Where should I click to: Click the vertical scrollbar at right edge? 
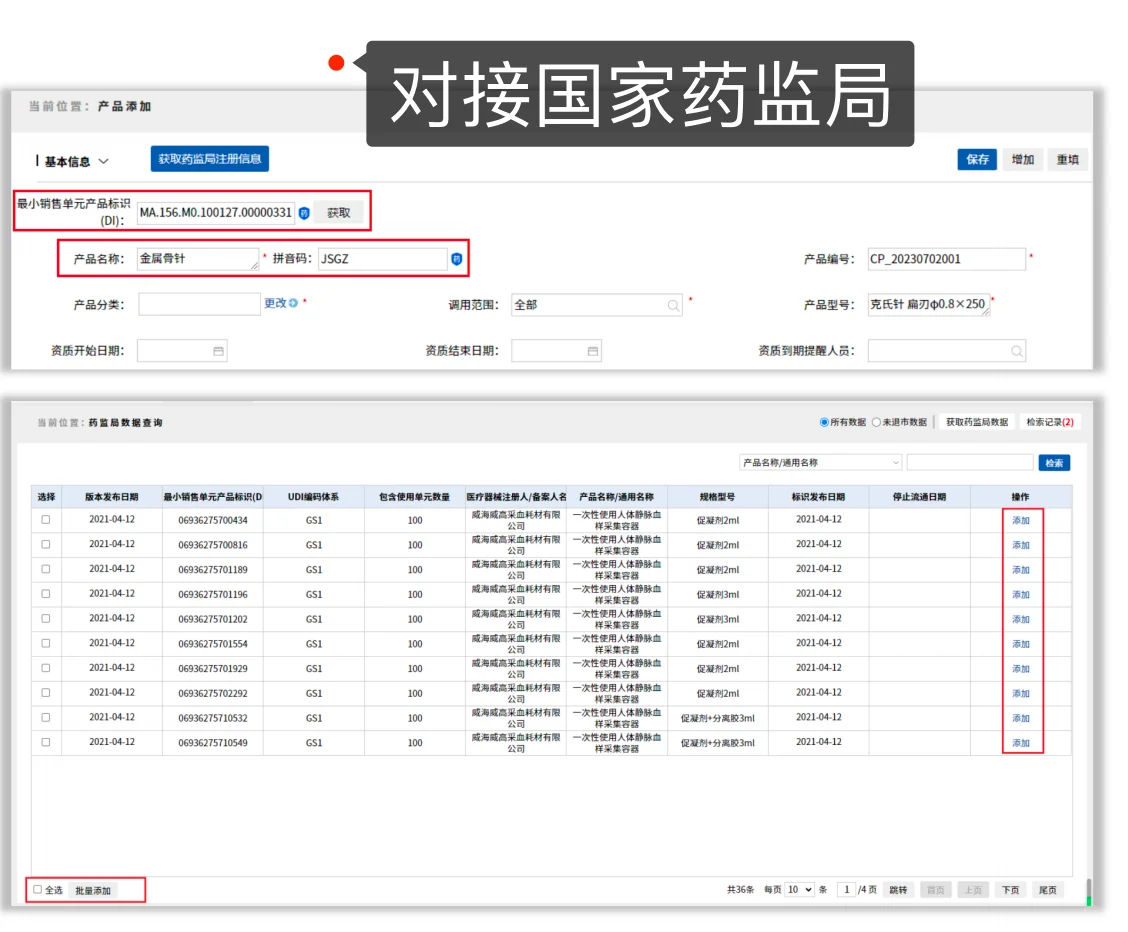(x=1088, y=892)
